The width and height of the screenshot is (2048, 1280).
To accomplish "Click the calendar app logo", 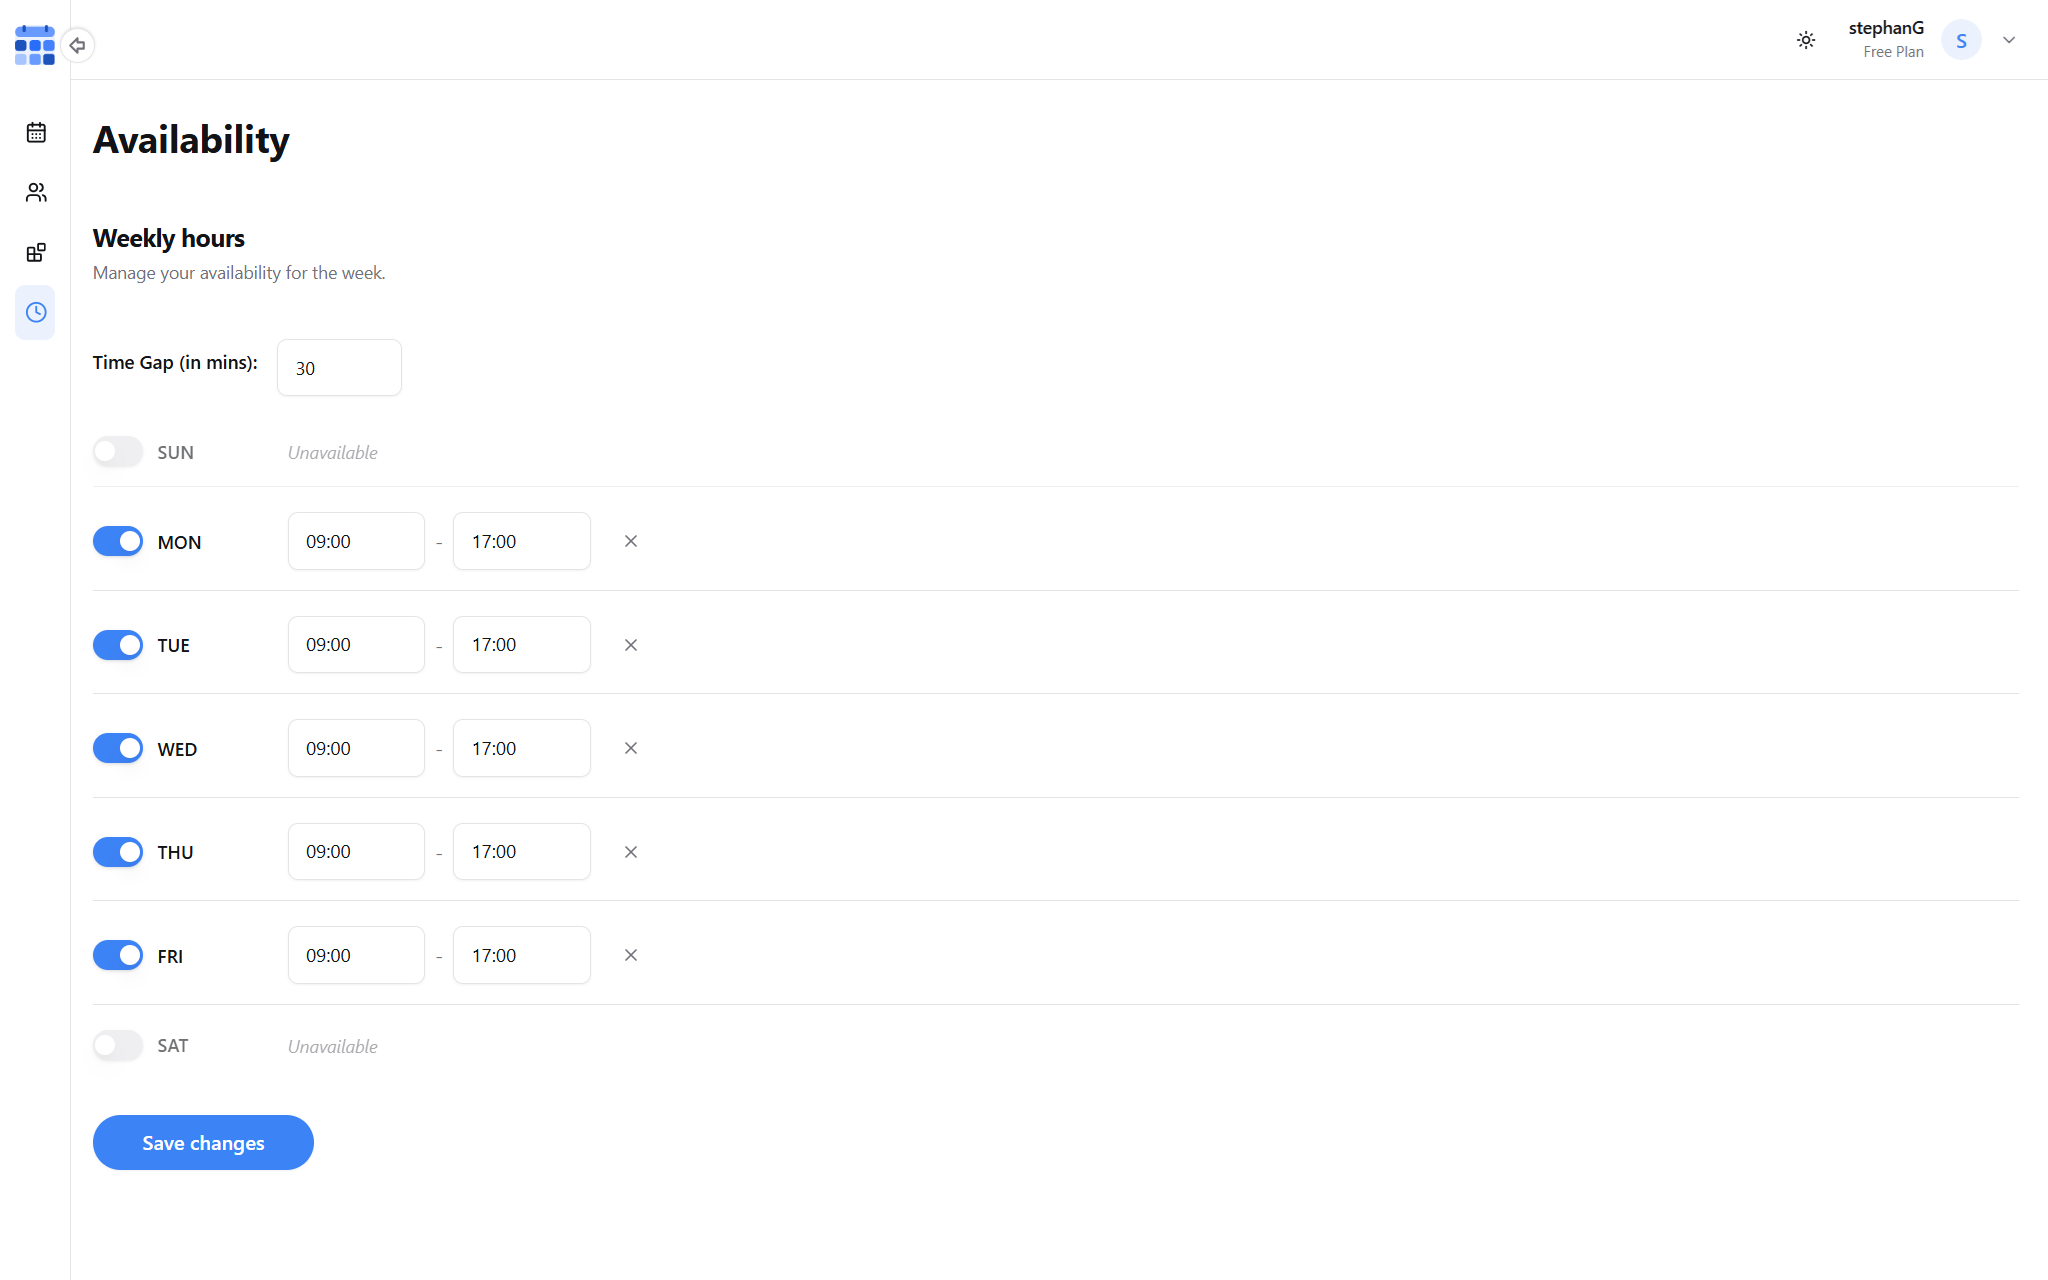I will coord(34,45).
